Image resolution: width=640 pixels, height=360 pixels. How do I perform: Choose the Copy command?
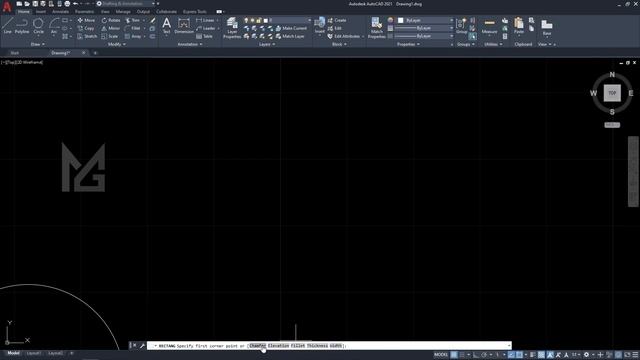86,28
